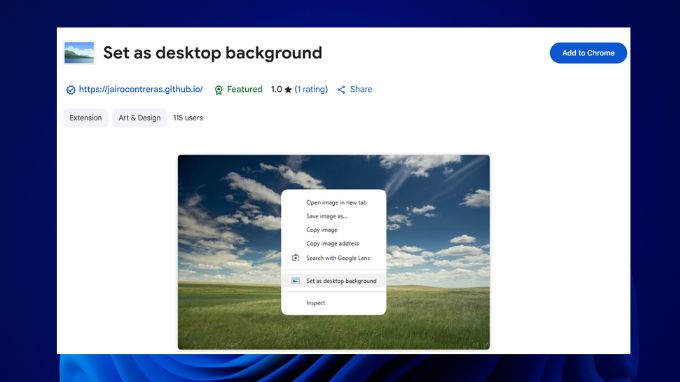Open the 1 rating link

click(x=311, y=89)
